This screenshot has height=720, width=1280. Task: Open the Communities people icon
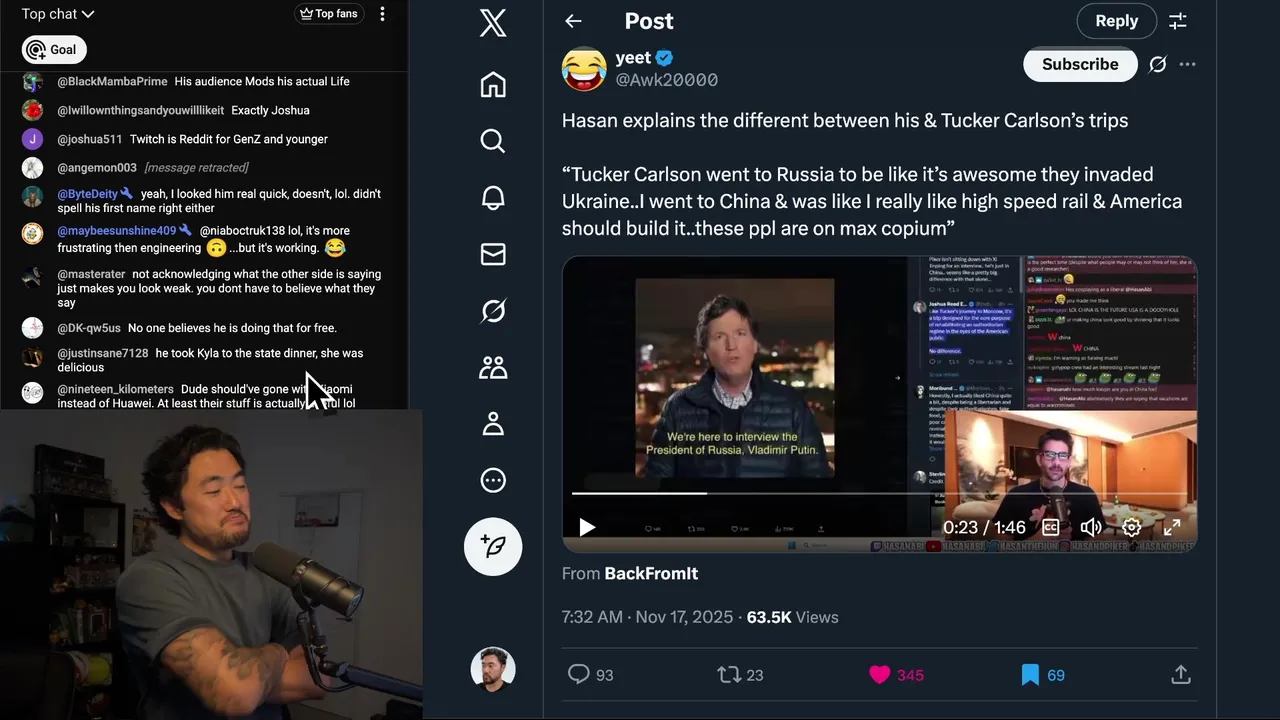click(493, 367)
